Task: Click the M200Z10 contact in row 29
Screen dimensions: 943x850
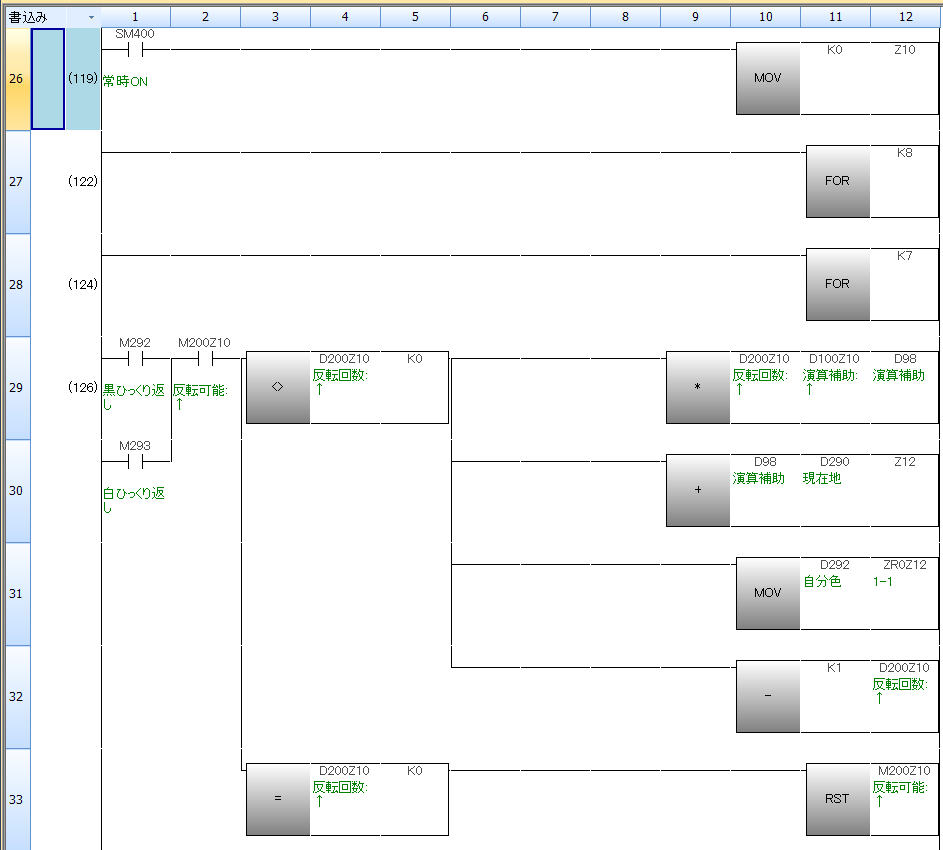Action: coord(204,359)
